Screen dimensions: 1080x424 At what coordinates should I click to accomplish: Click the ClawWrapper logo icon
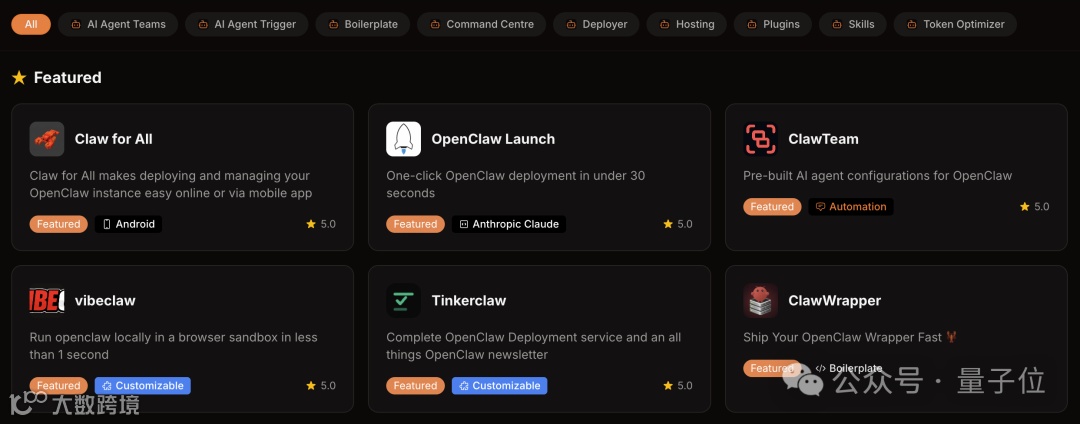pyautogui.click(x=760, y=301)
